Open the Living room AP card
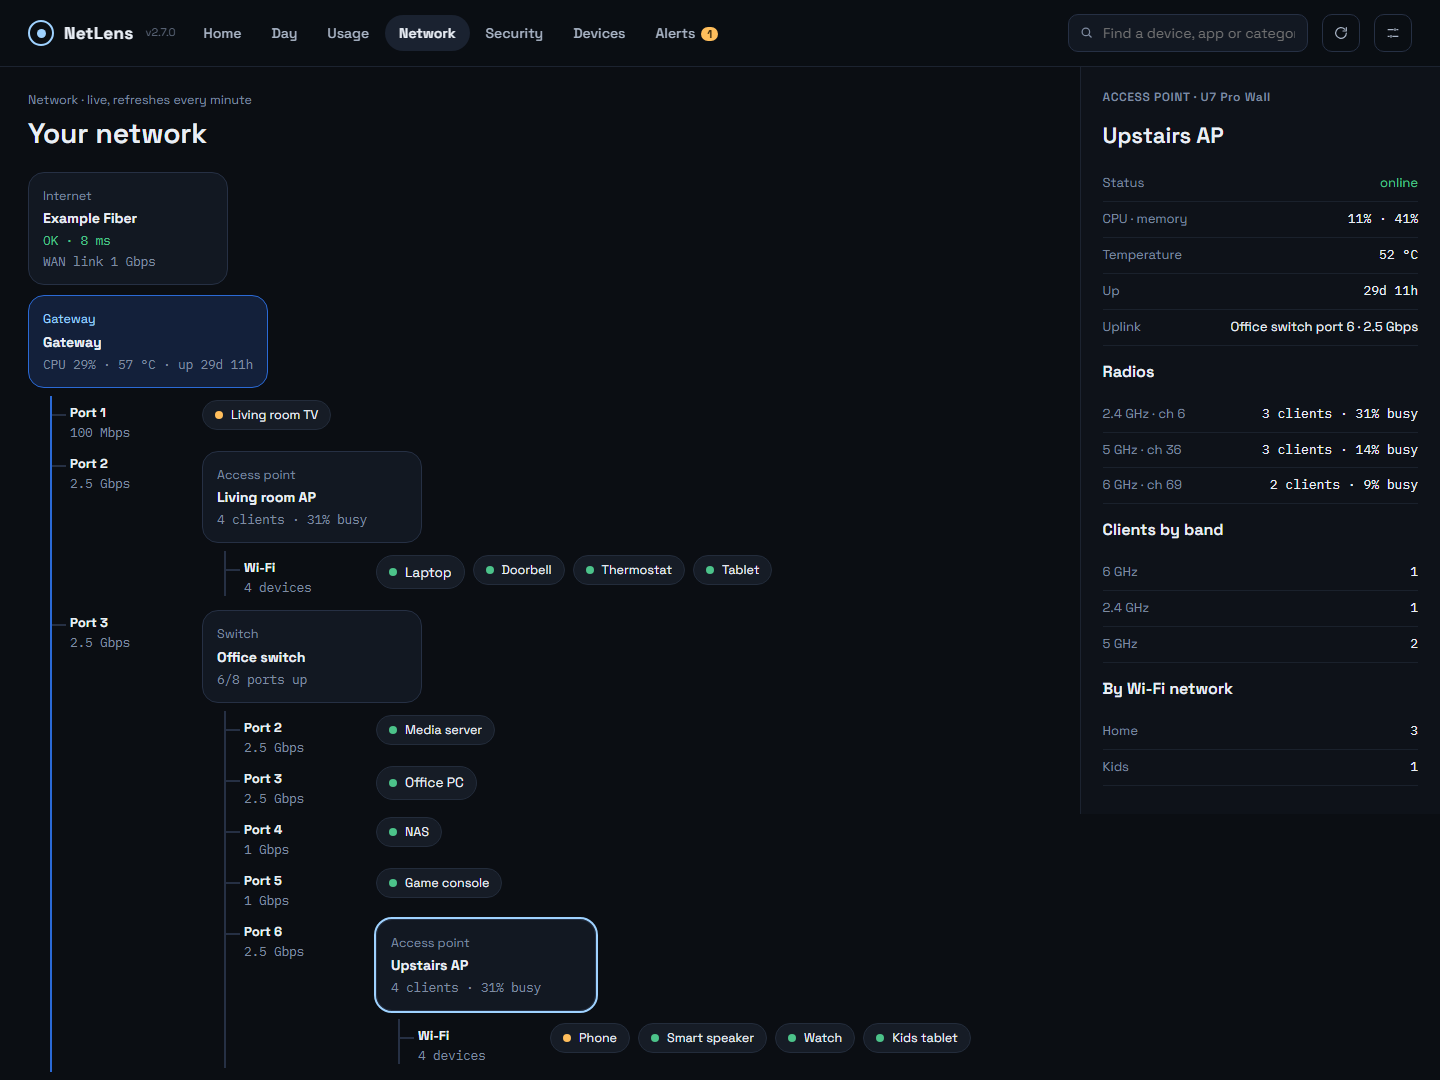Image resolution: width=1440 pixels, height=1080 pixels. tap(312, 497)
